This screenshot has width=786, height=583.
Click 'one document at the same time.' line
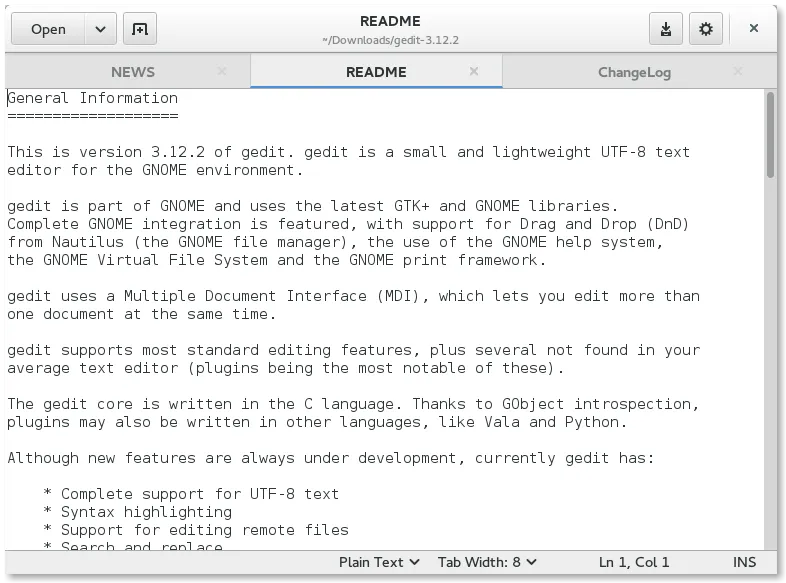point(141,314)
